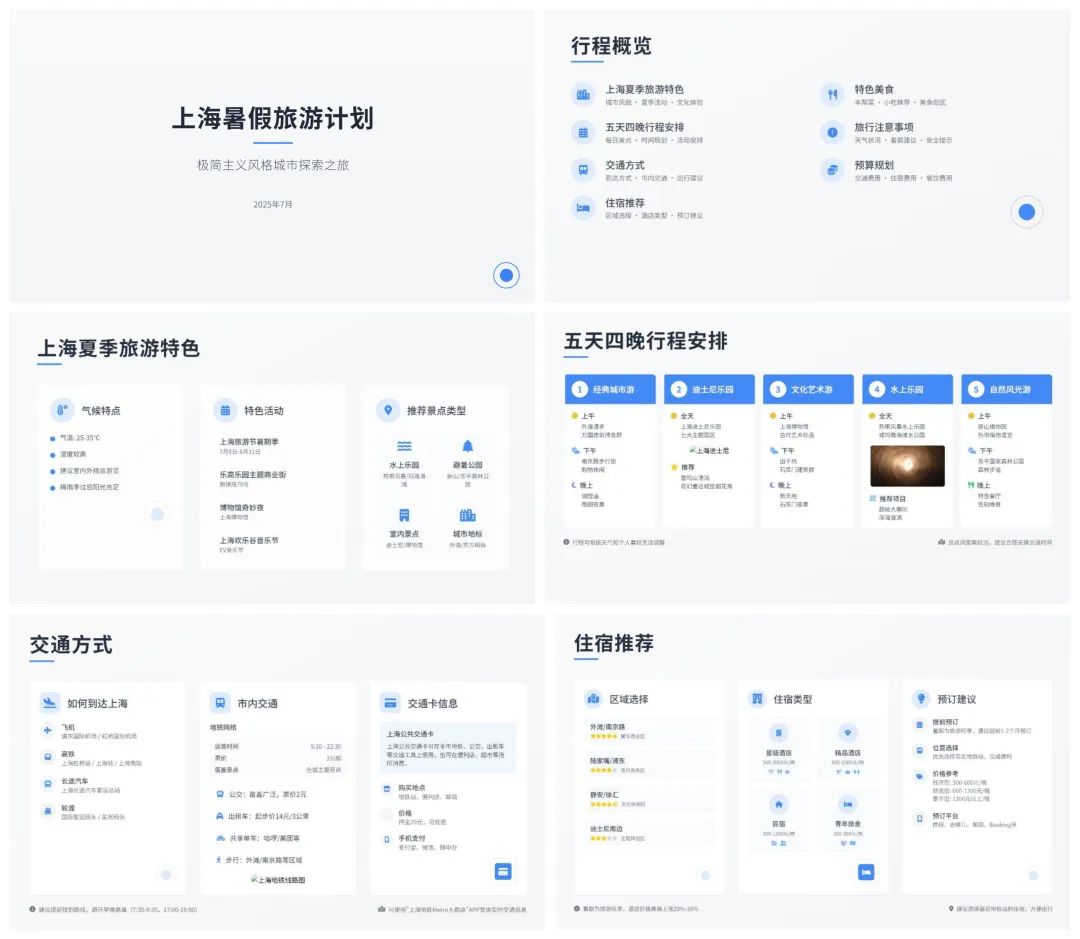
Task: Select the calendar icon beside 五天四晚行程安排
Action: [581, 131]
